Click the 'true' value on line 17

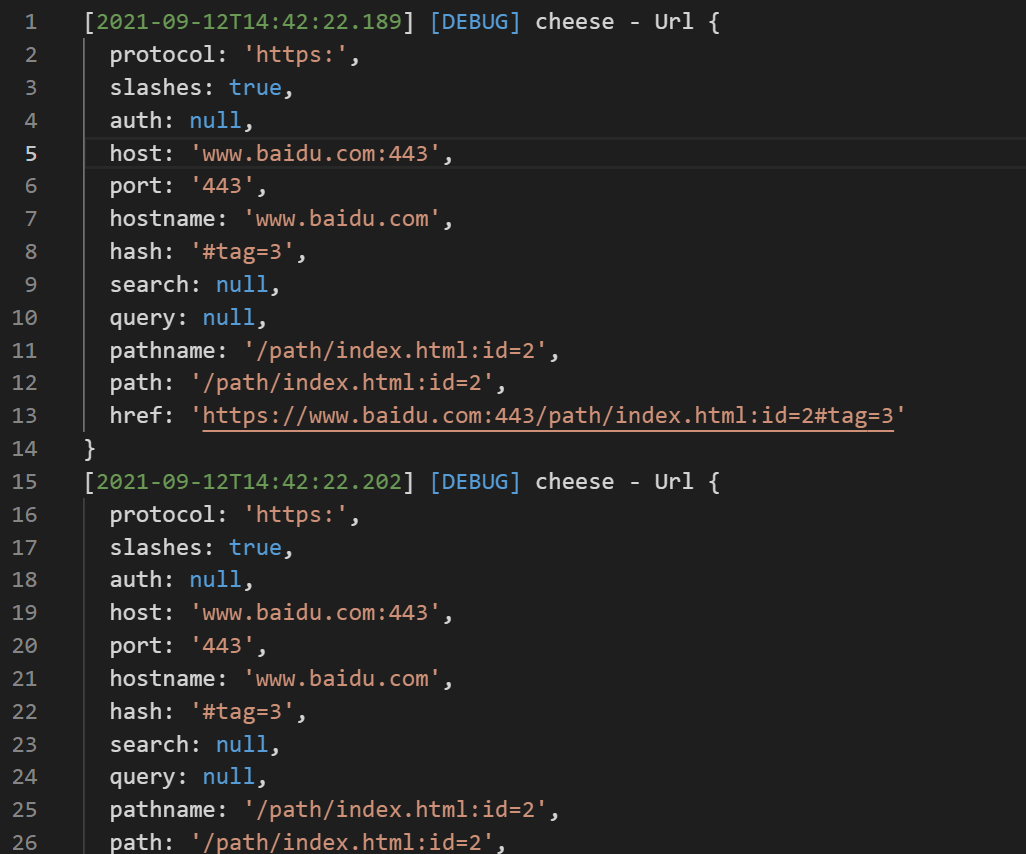pyautogui.click(x=255, y=548)
